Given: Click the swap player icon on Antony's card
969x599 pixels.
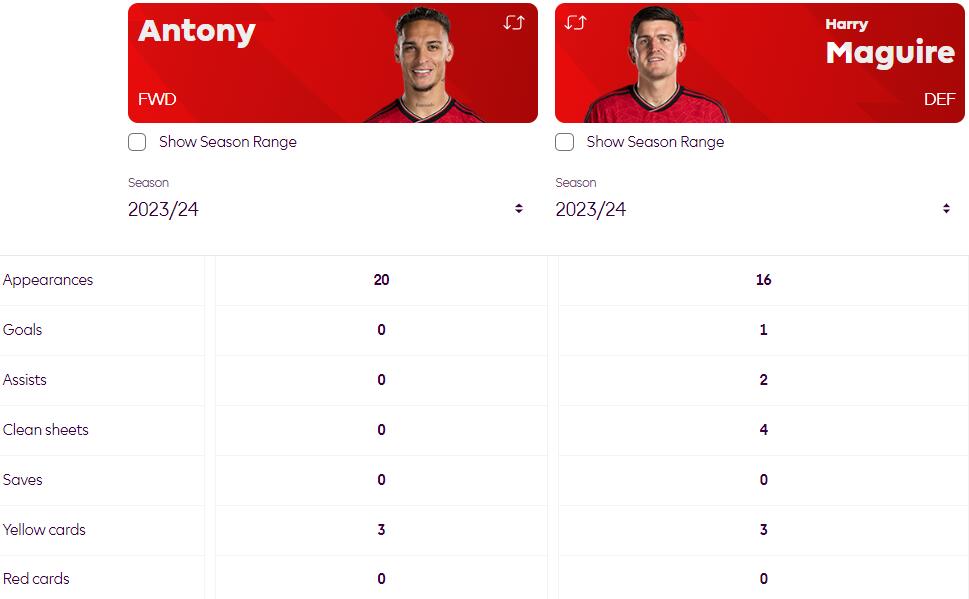Looking at the screenshot, I should (514, 23).
